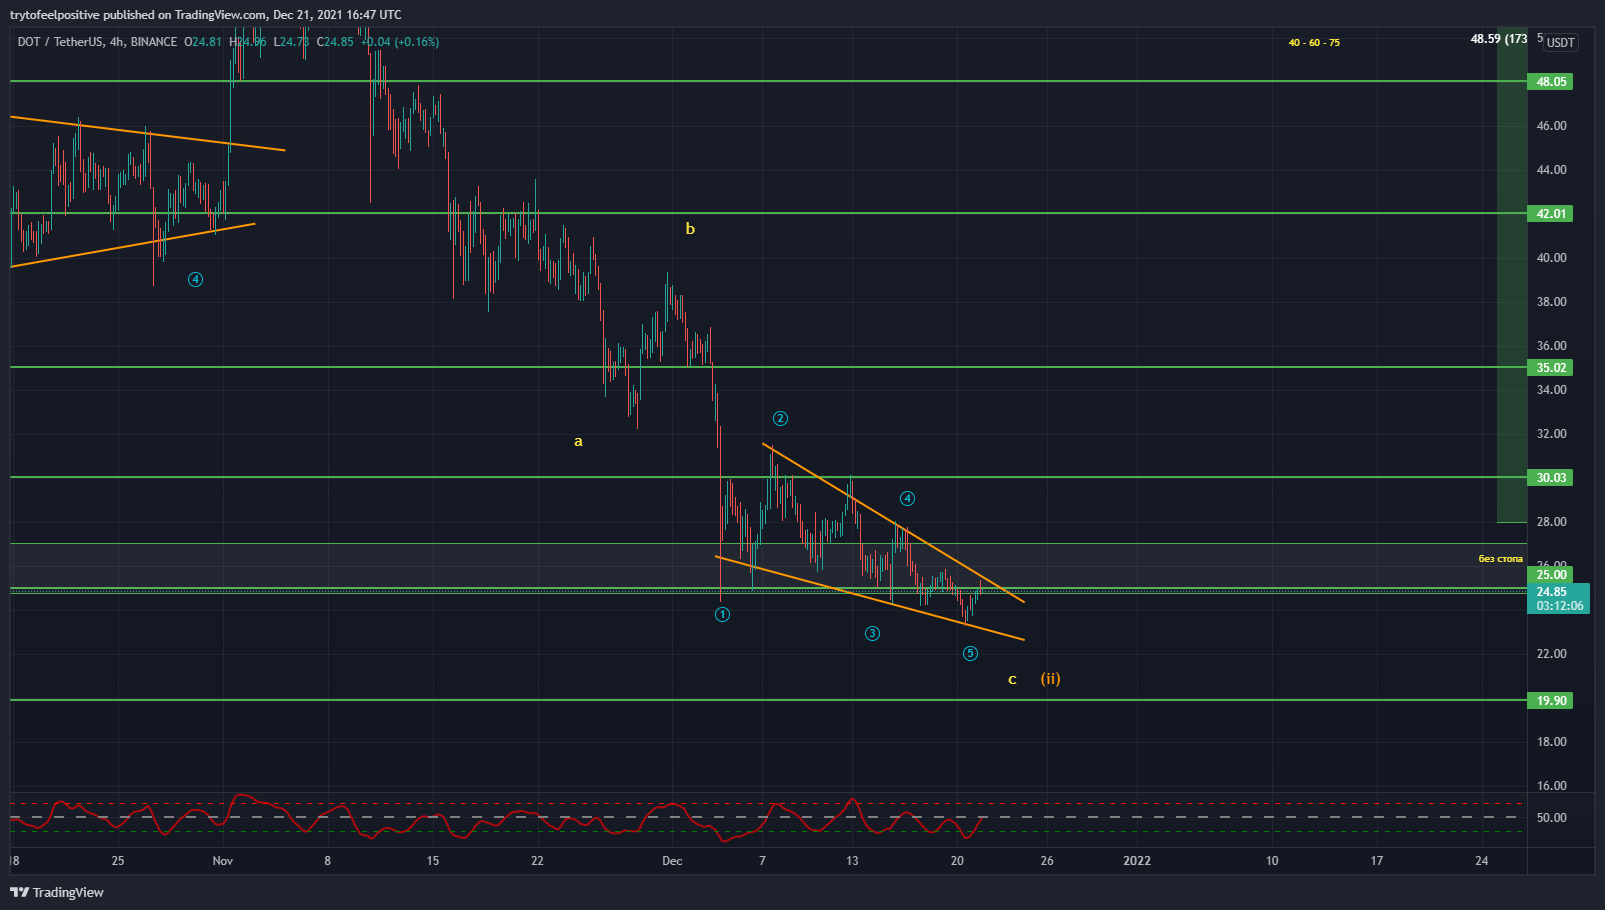Select the 42.01 green price level label
The width and height of the screenshot is (1605, 910).
point(1550,214)
